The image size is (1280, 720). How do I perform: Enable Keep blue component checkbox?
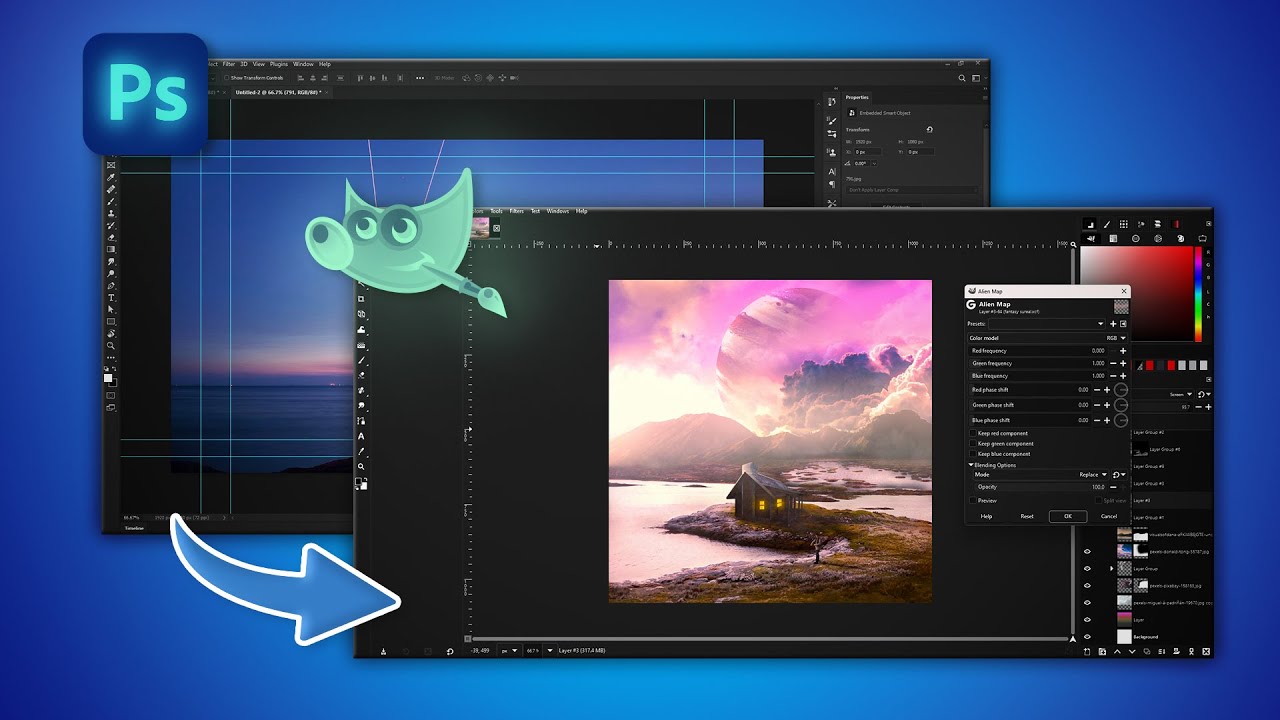973,454
